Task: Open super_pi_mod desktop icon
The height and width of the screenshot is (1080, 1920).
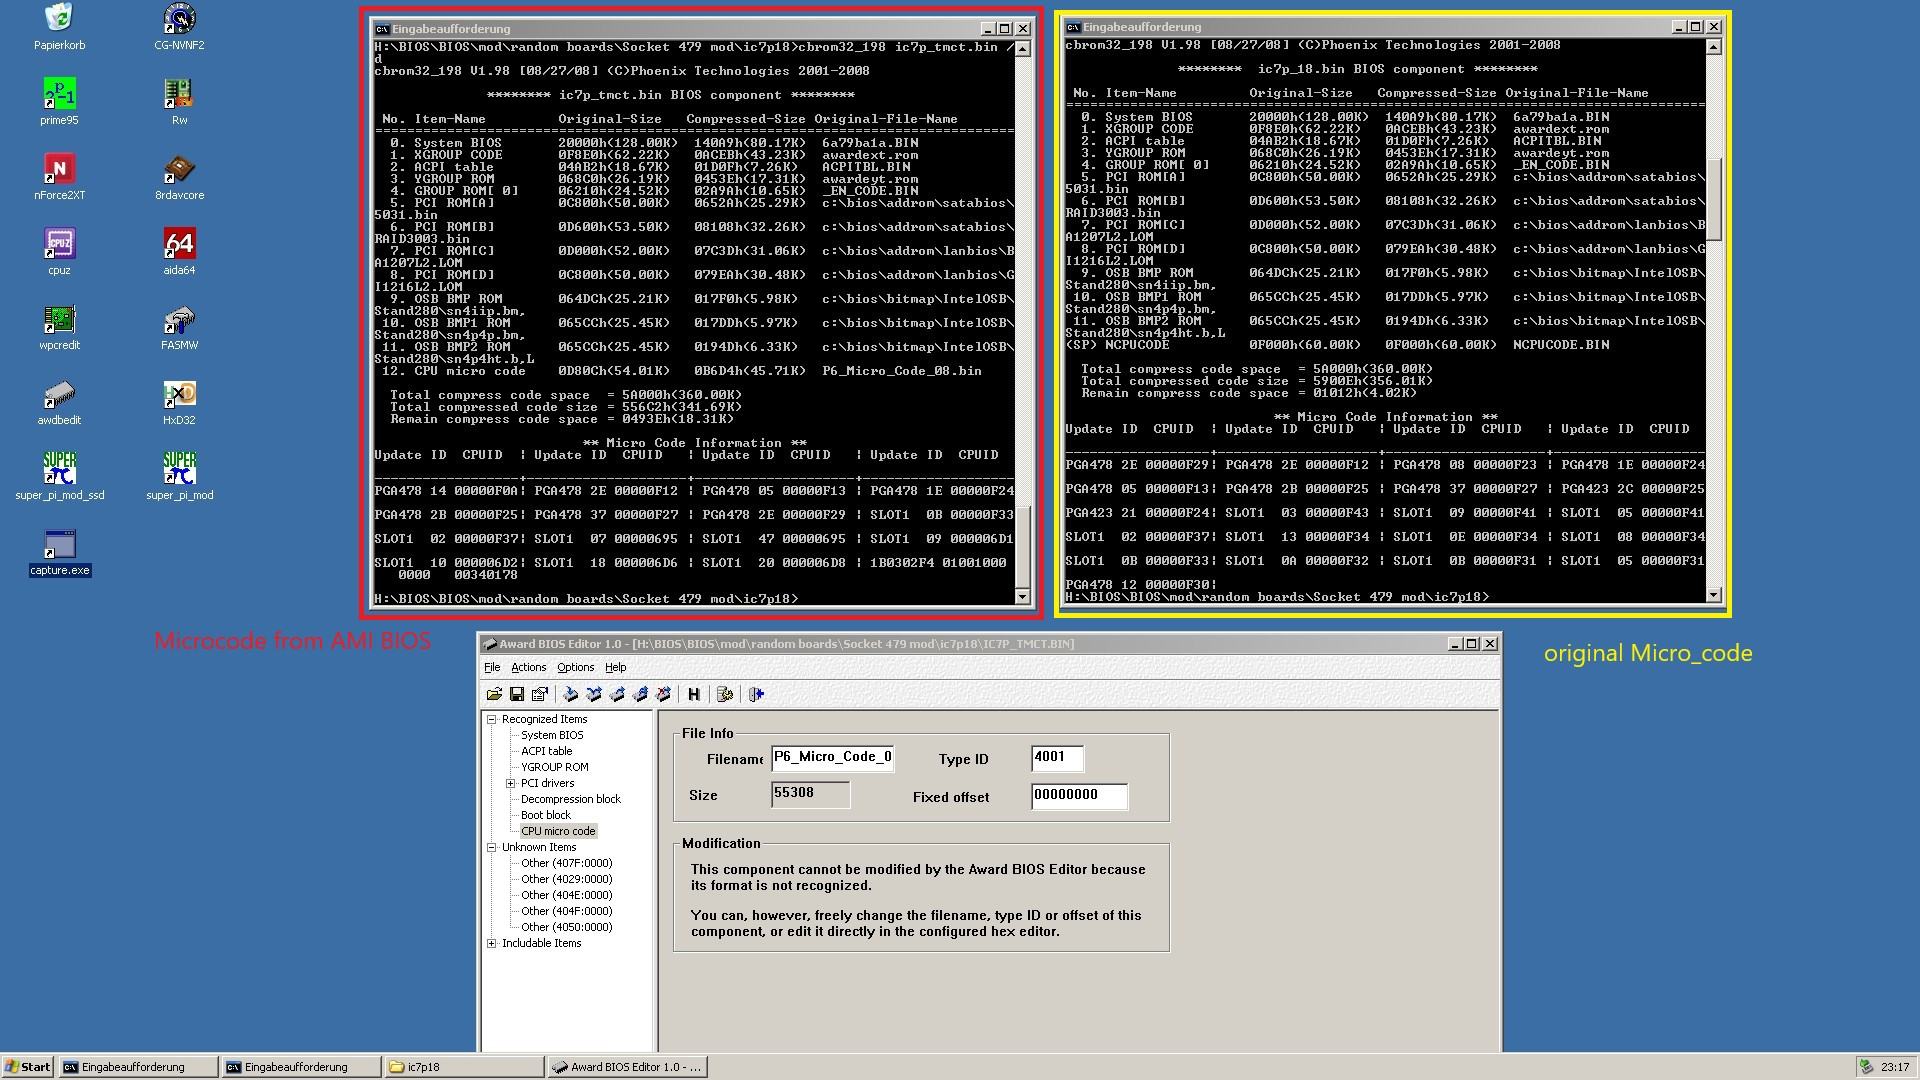Action: (179, 477)
